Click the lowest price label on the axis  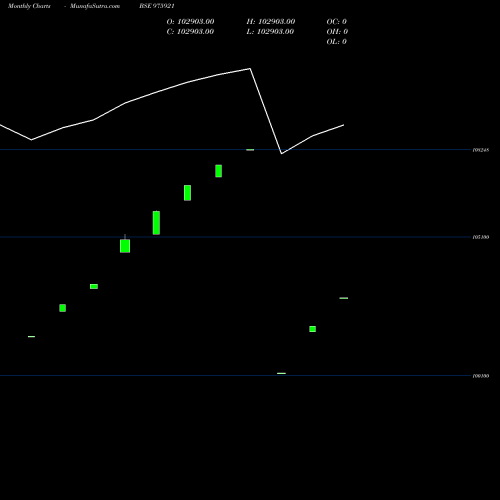coord(481,376)
